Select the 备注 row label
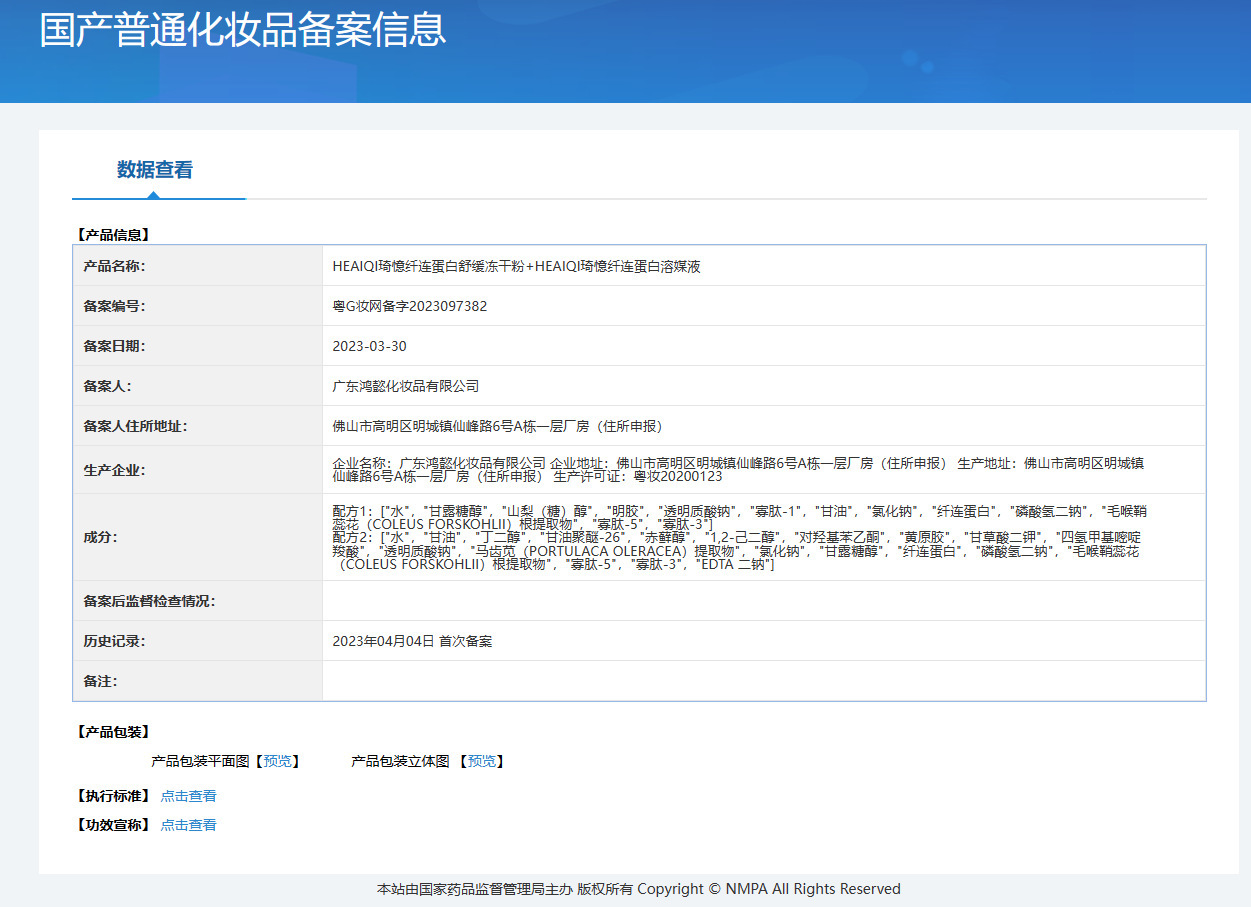 100,681
